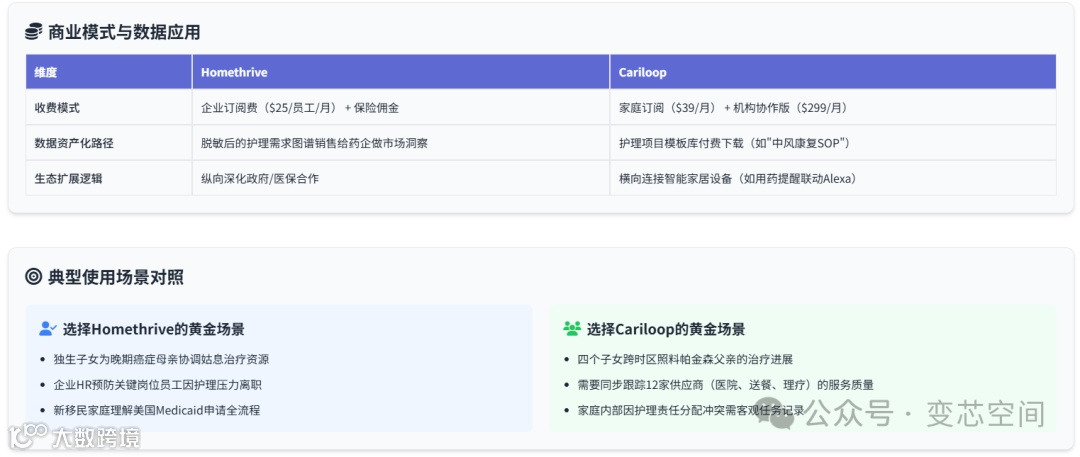Click the user-check icon beside 选择Homethrive的黄金场景

point(48,329)
